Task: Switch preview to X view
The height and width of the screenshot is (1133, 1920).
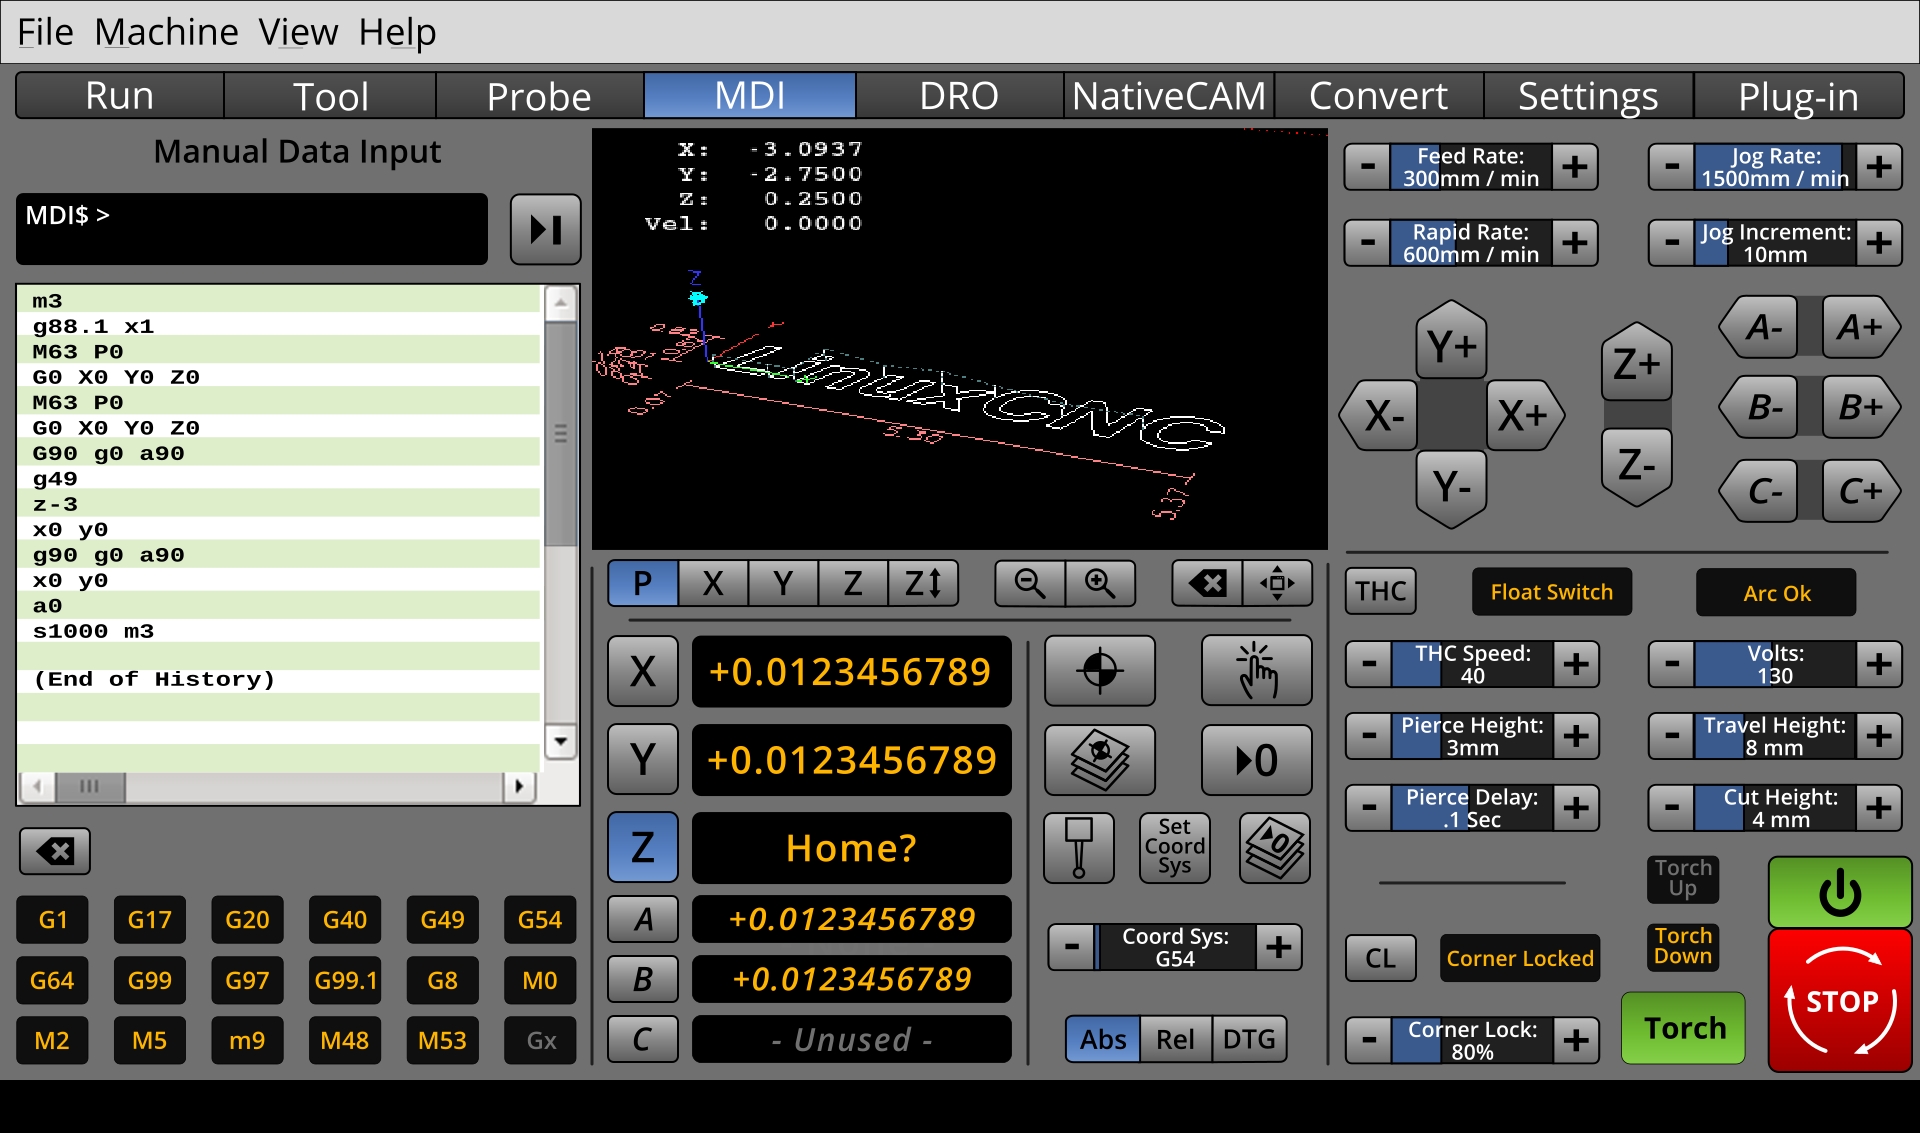Action: (713, 583)
